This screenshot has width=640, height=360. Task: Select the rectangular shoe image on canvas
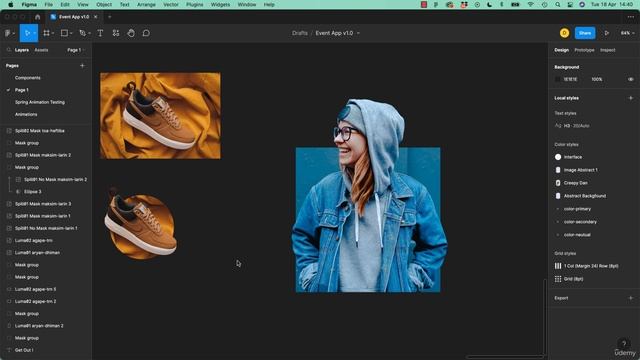click(x=160, y=116)
